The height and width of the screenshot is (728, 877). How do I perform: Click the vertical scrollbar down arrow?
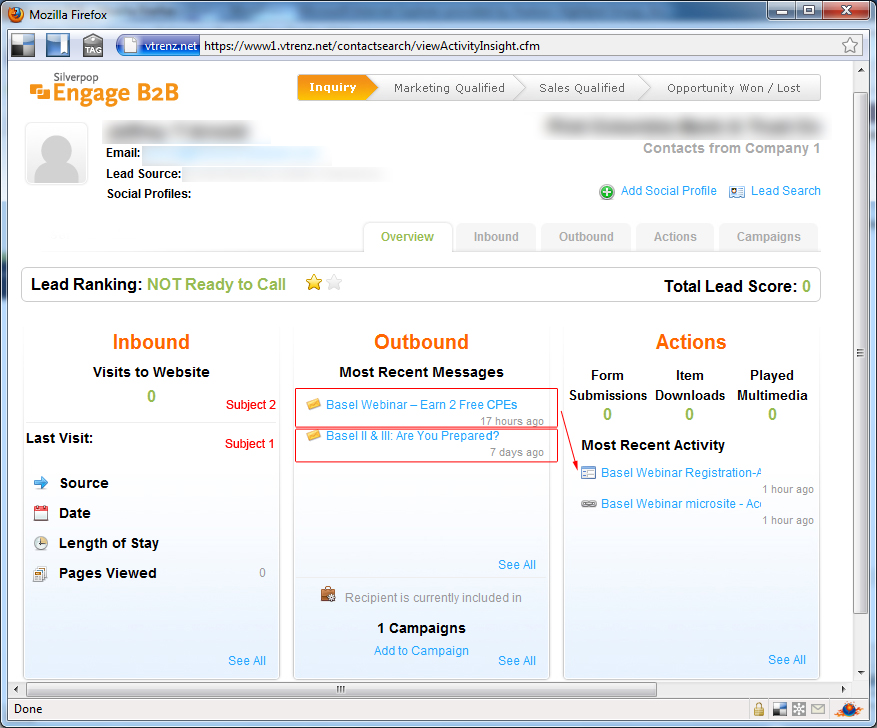(861, 672)
